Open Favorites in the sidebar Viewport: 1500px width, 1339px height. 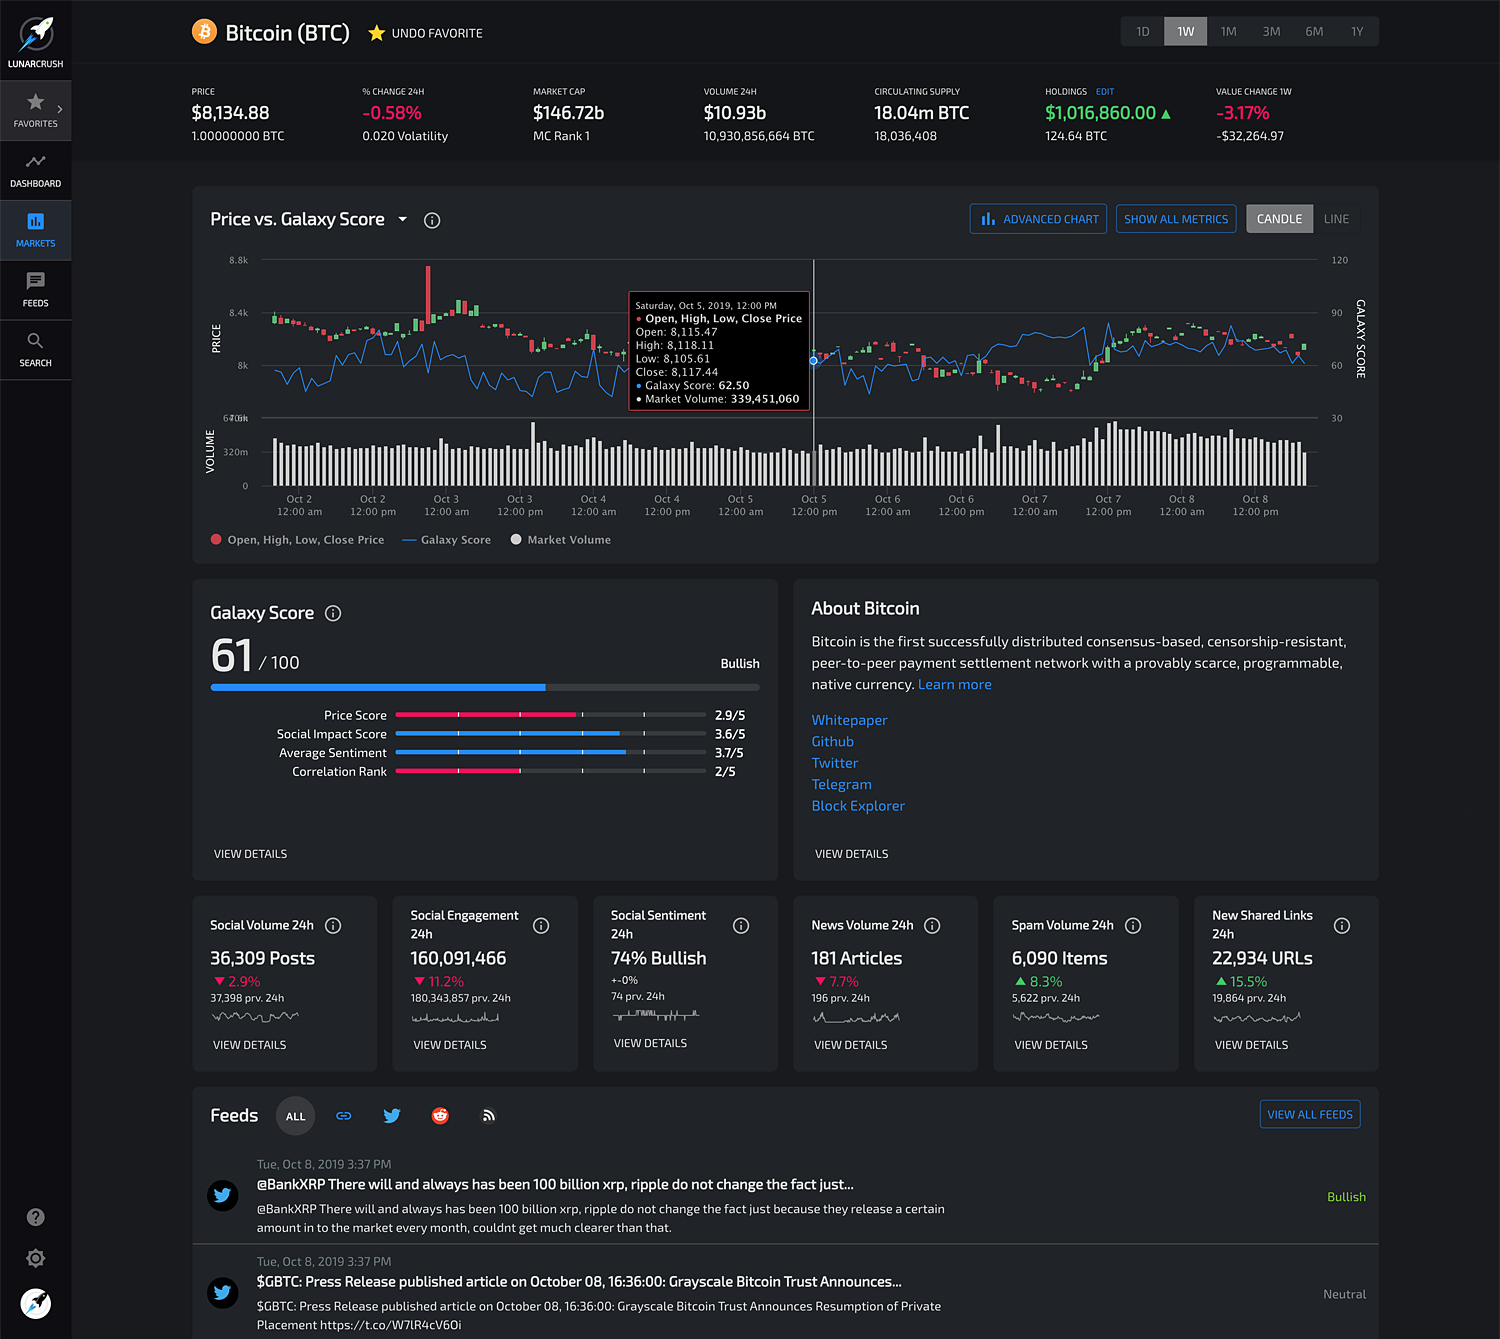tap(35, 110)
